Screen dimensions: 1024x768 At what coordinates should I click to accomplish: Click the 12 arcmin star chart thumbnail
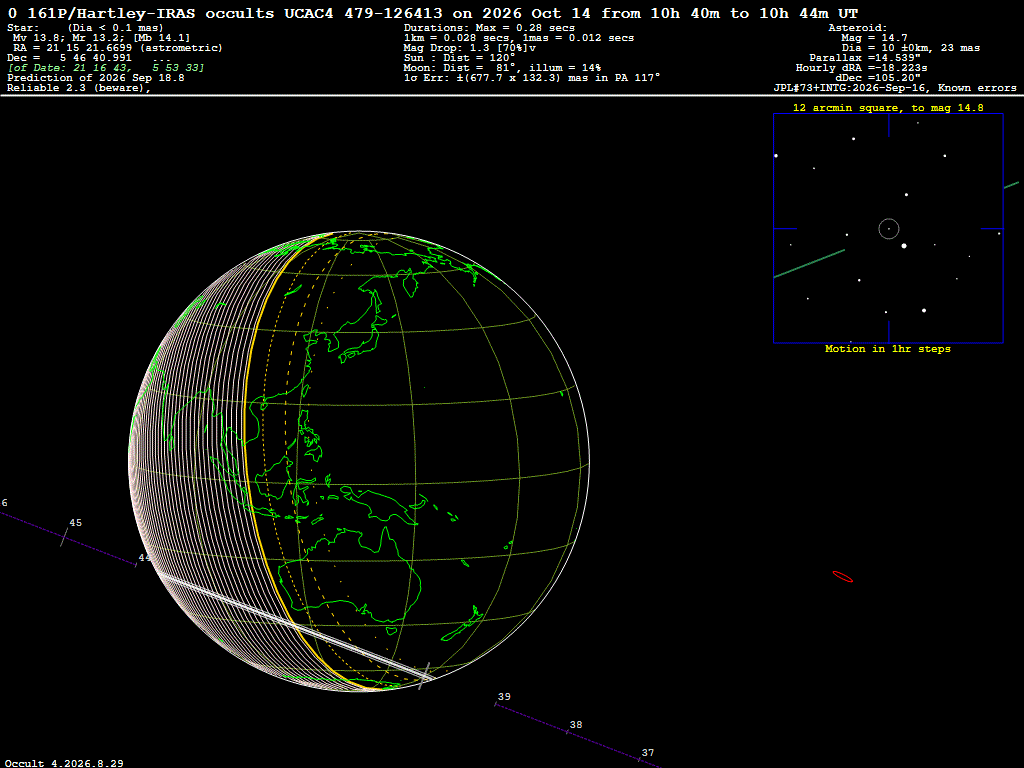888,229
